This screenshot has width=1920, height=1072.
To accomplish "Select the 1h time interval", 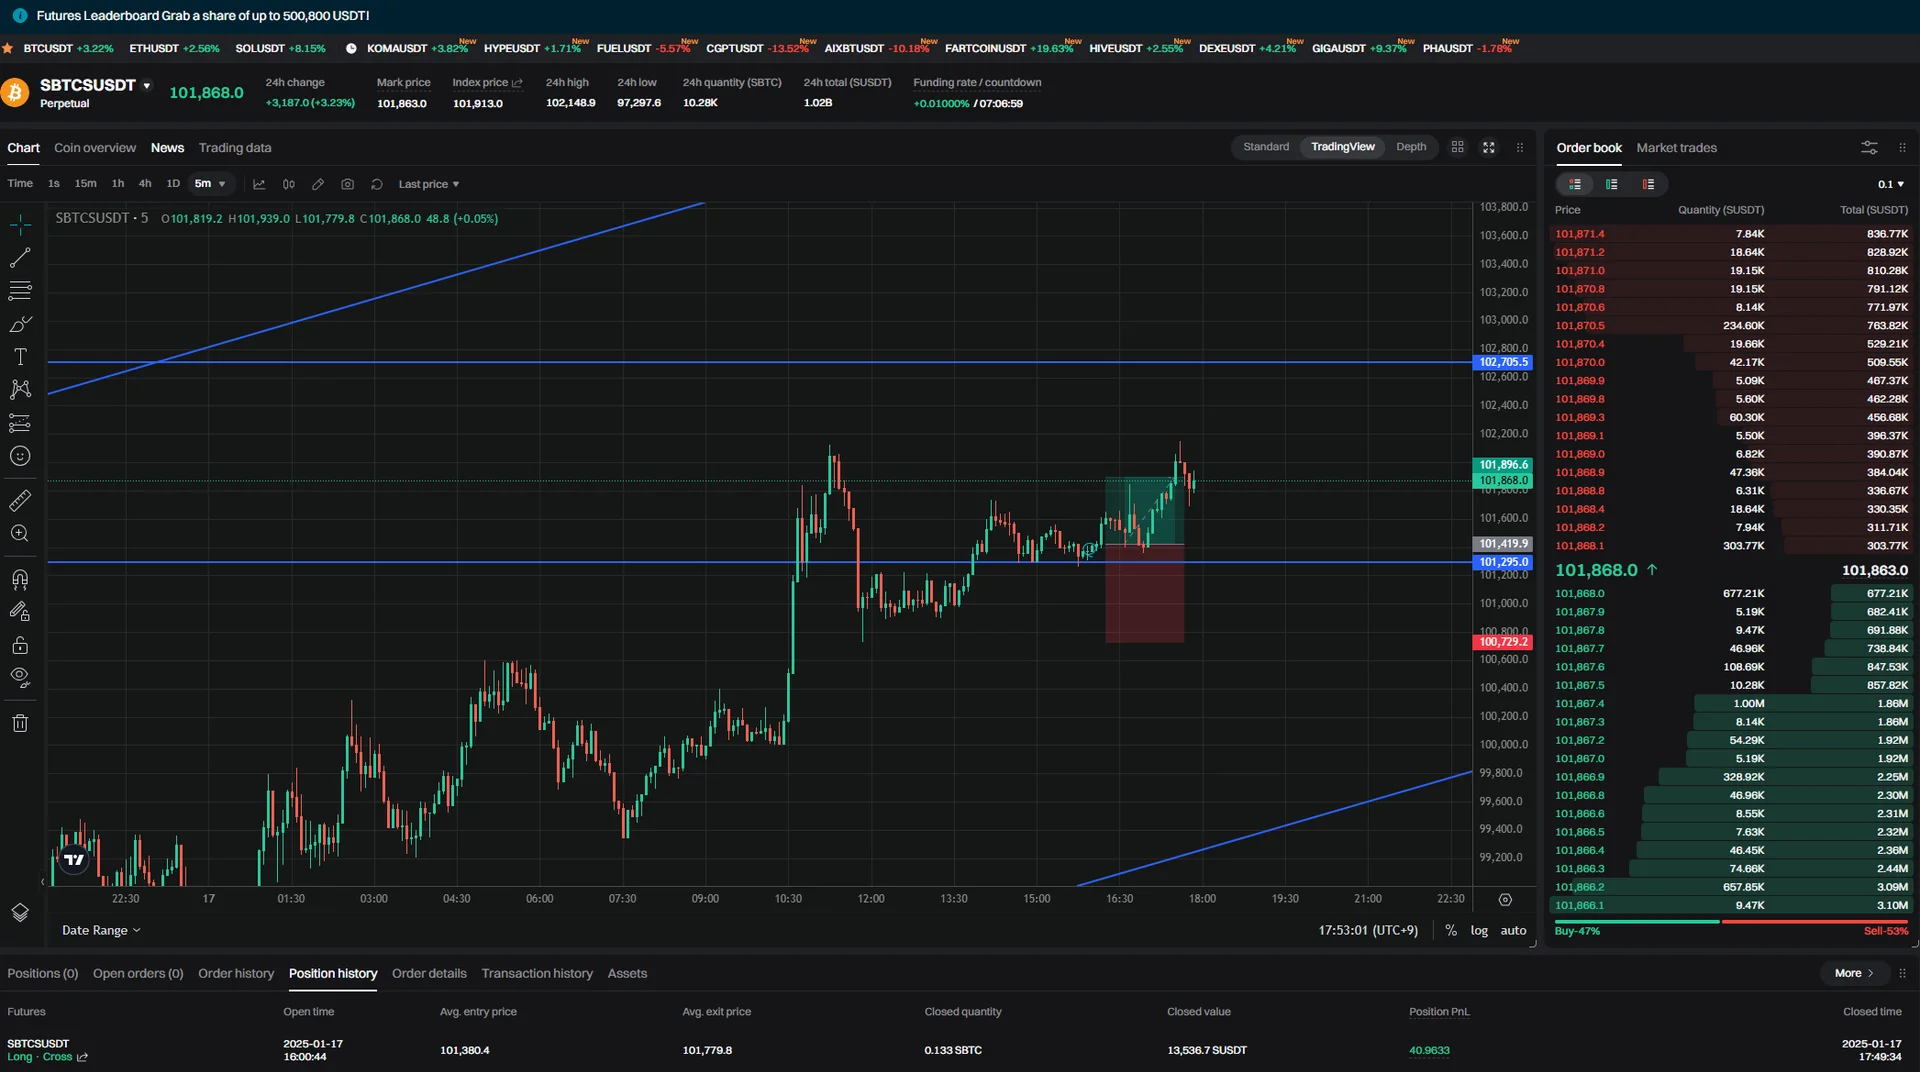I will [118, 184].
